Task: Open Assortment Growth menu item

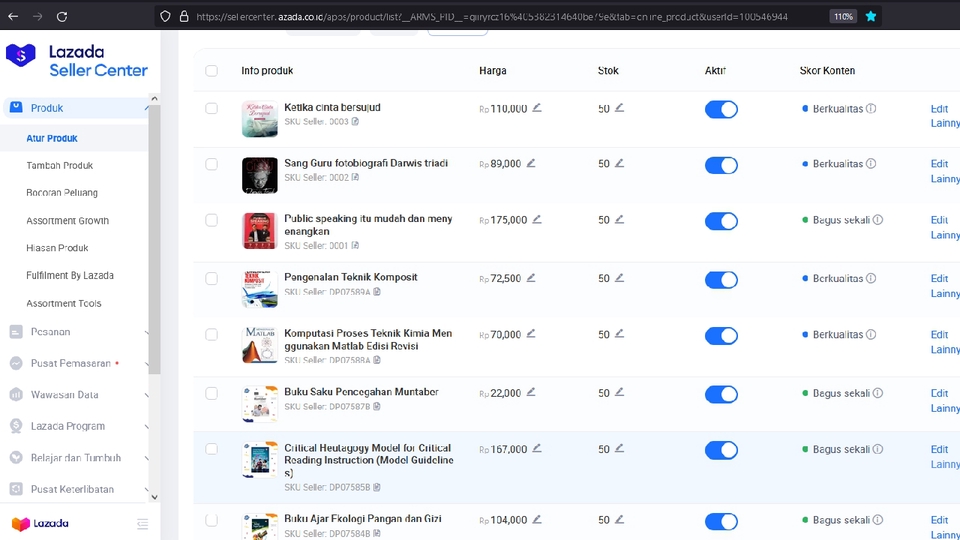Action: point(67,220)
